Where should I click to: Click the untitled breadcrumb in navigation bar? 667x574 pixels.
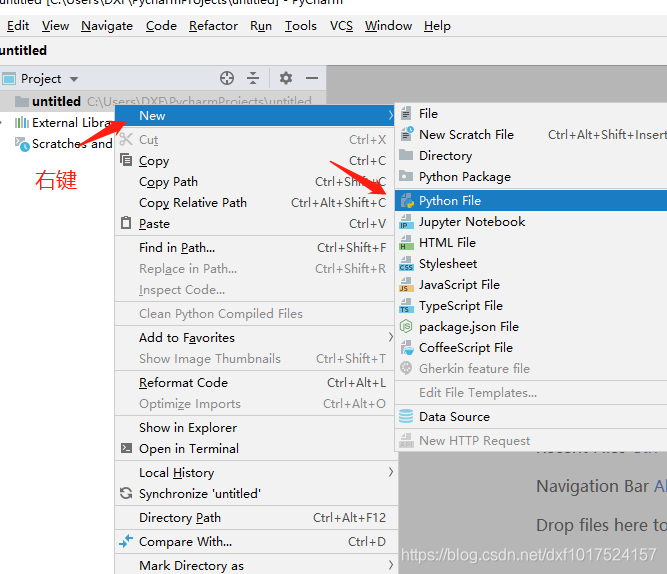[x=23, y=50]
